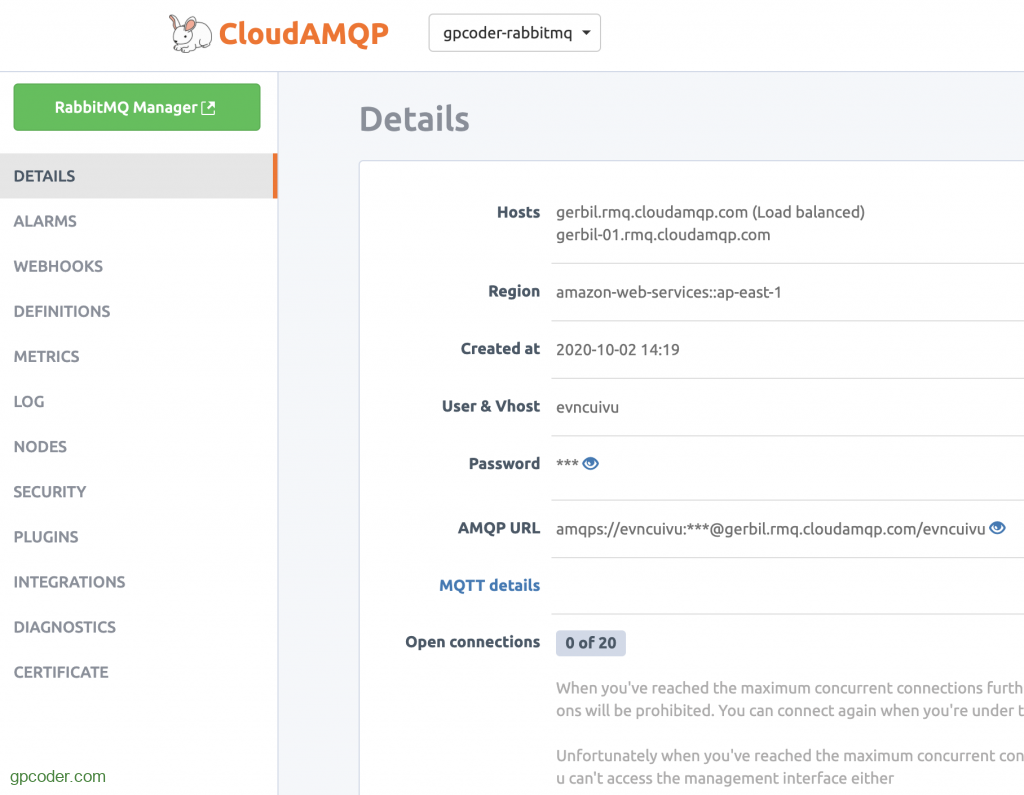Open the LOG section

coord(29,401)
